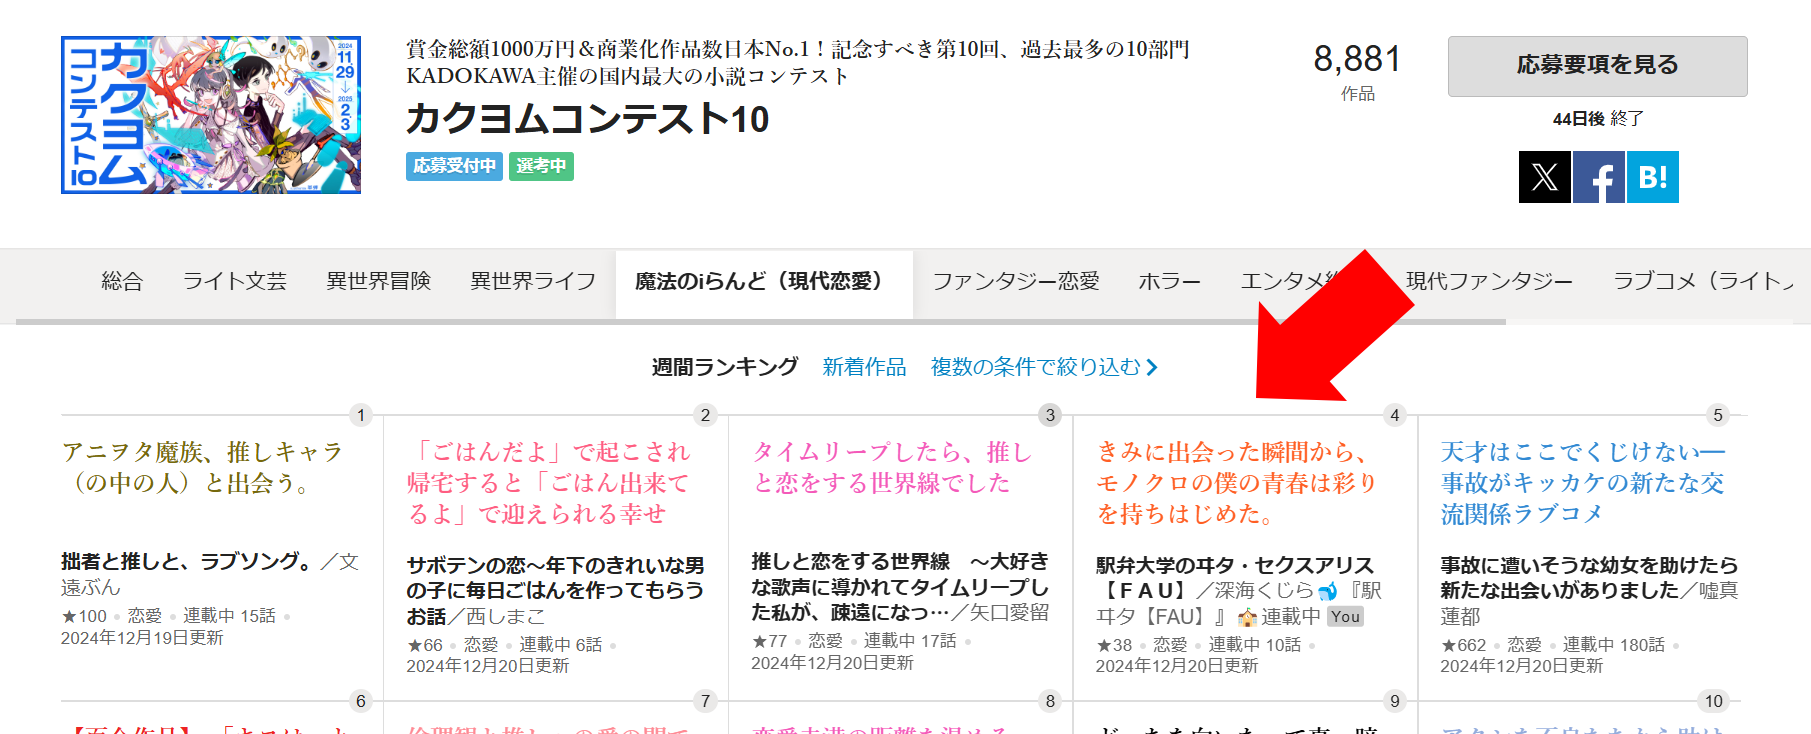Bookmark page with Hatena B! icon
This screenshot has height=734, width=1811.
1652,177
